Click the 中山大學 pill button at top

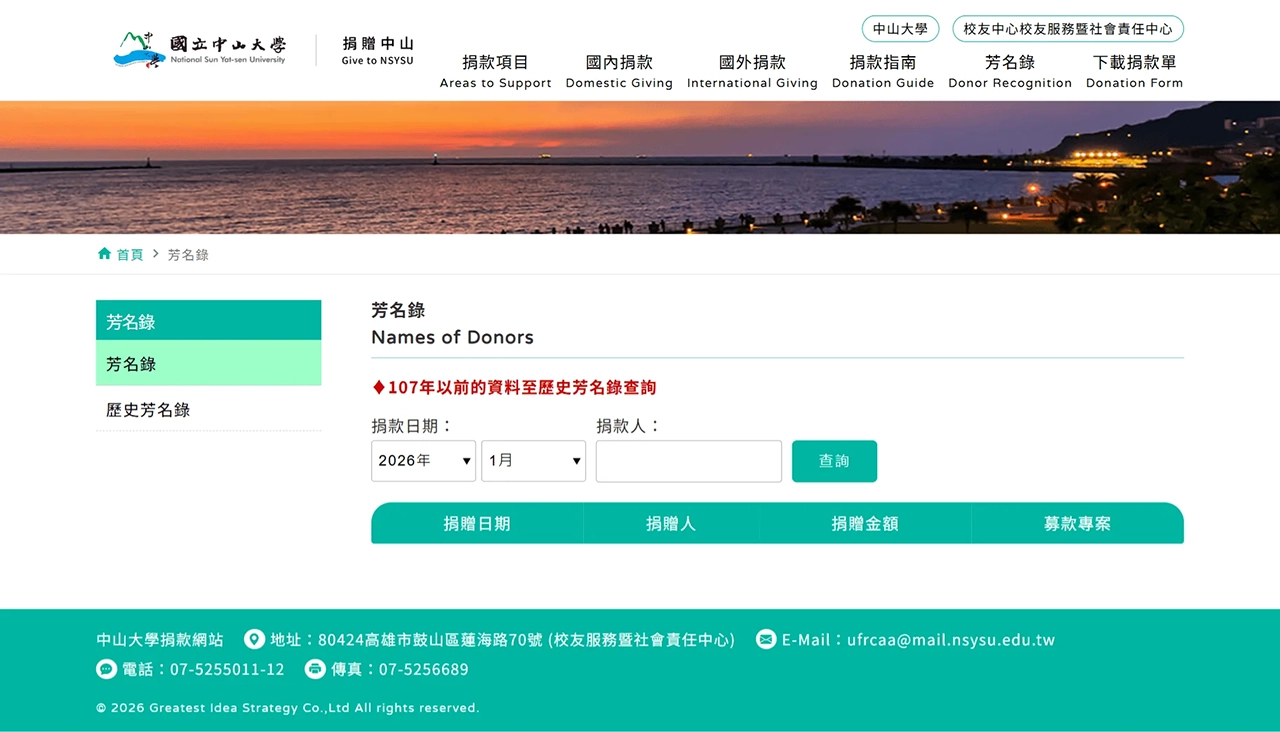[x=900, y=29]
